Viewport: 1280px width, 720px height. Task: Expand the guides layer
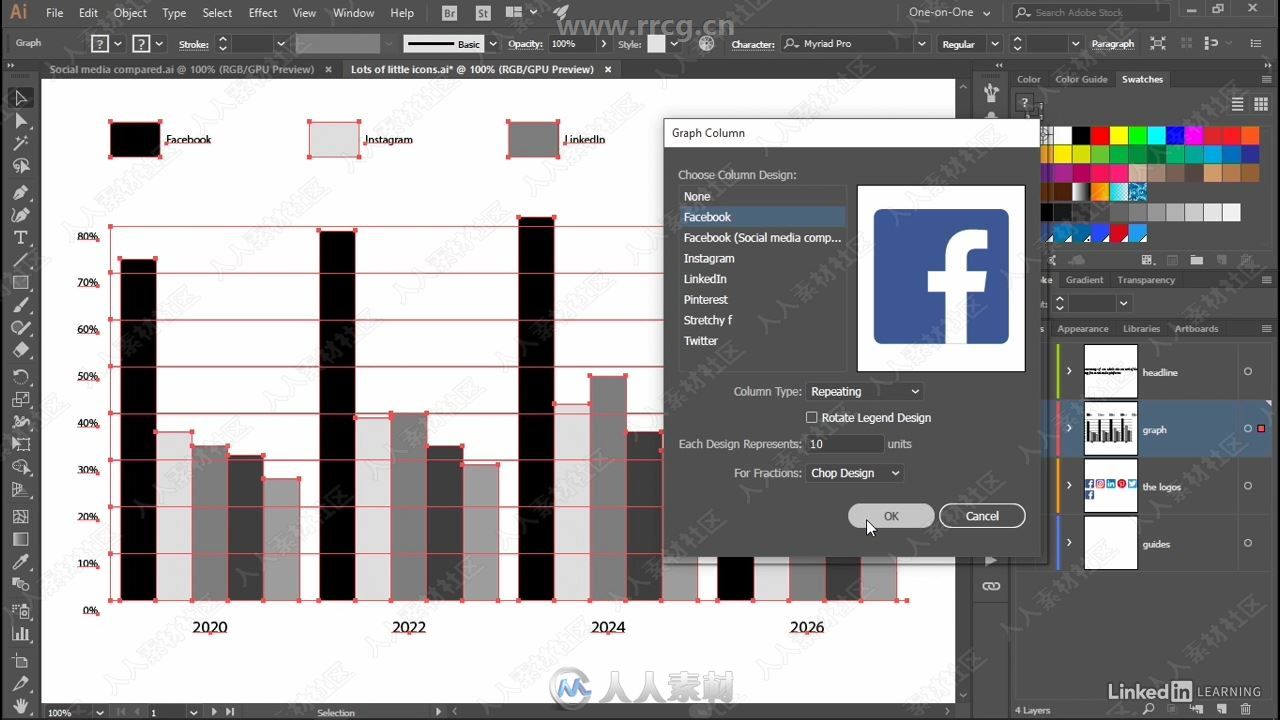[1069, 543]
